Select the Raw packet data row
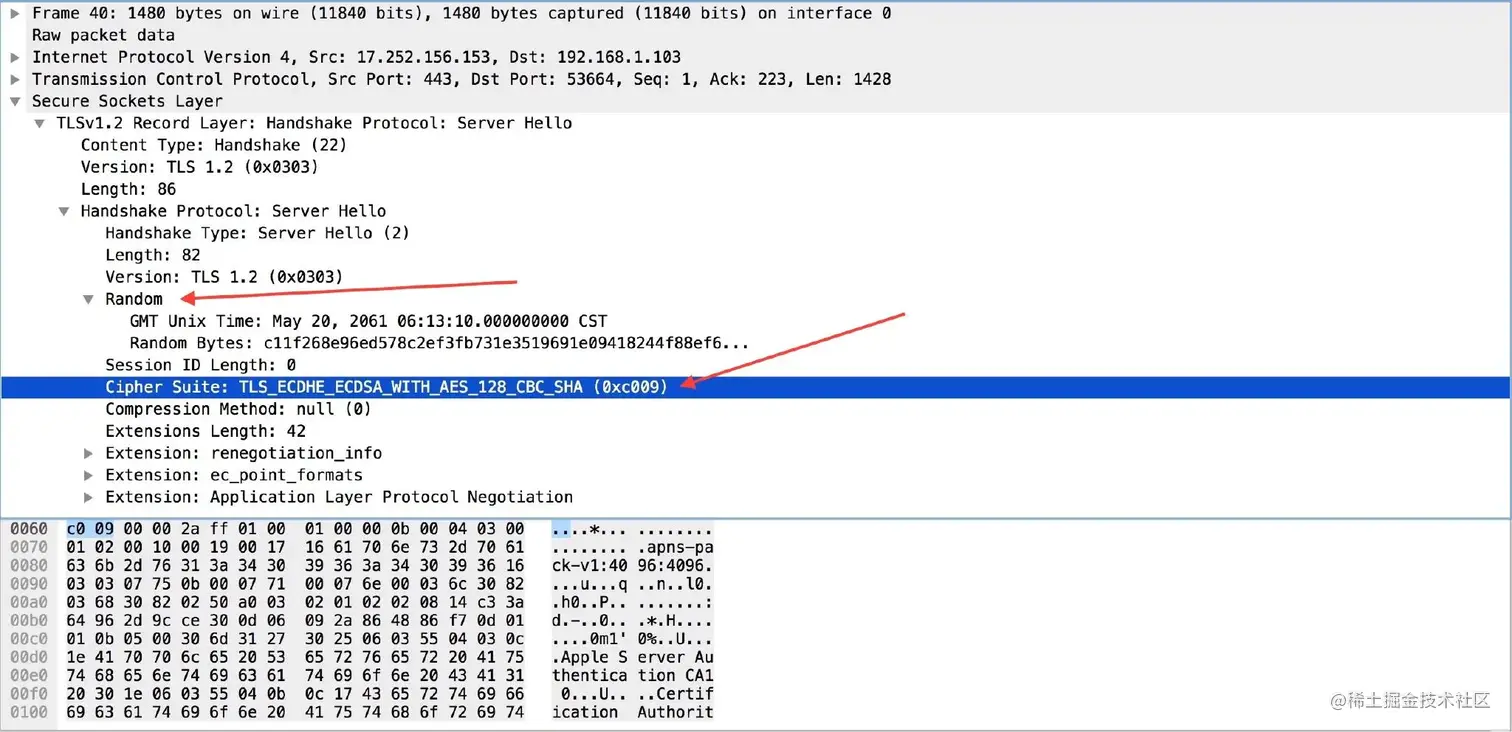1512x732 pixels. tap(756, 35)
